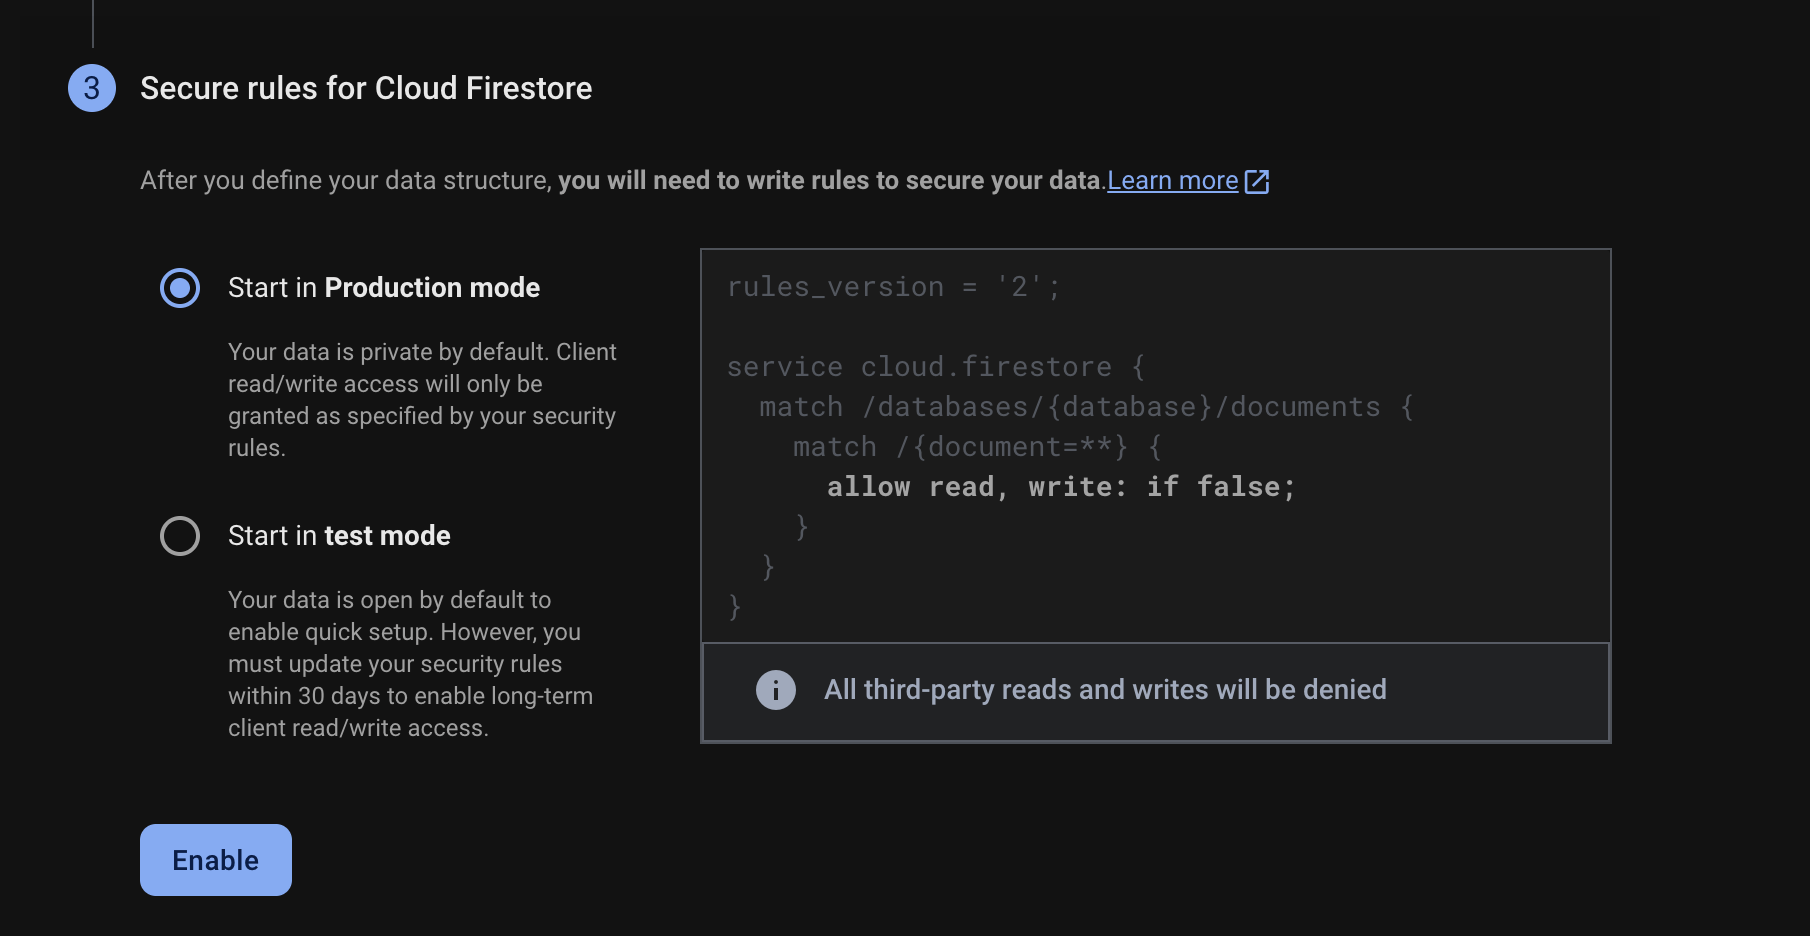
Task: Click the 'match /{document=**}' code line
Action: point(977,447)
